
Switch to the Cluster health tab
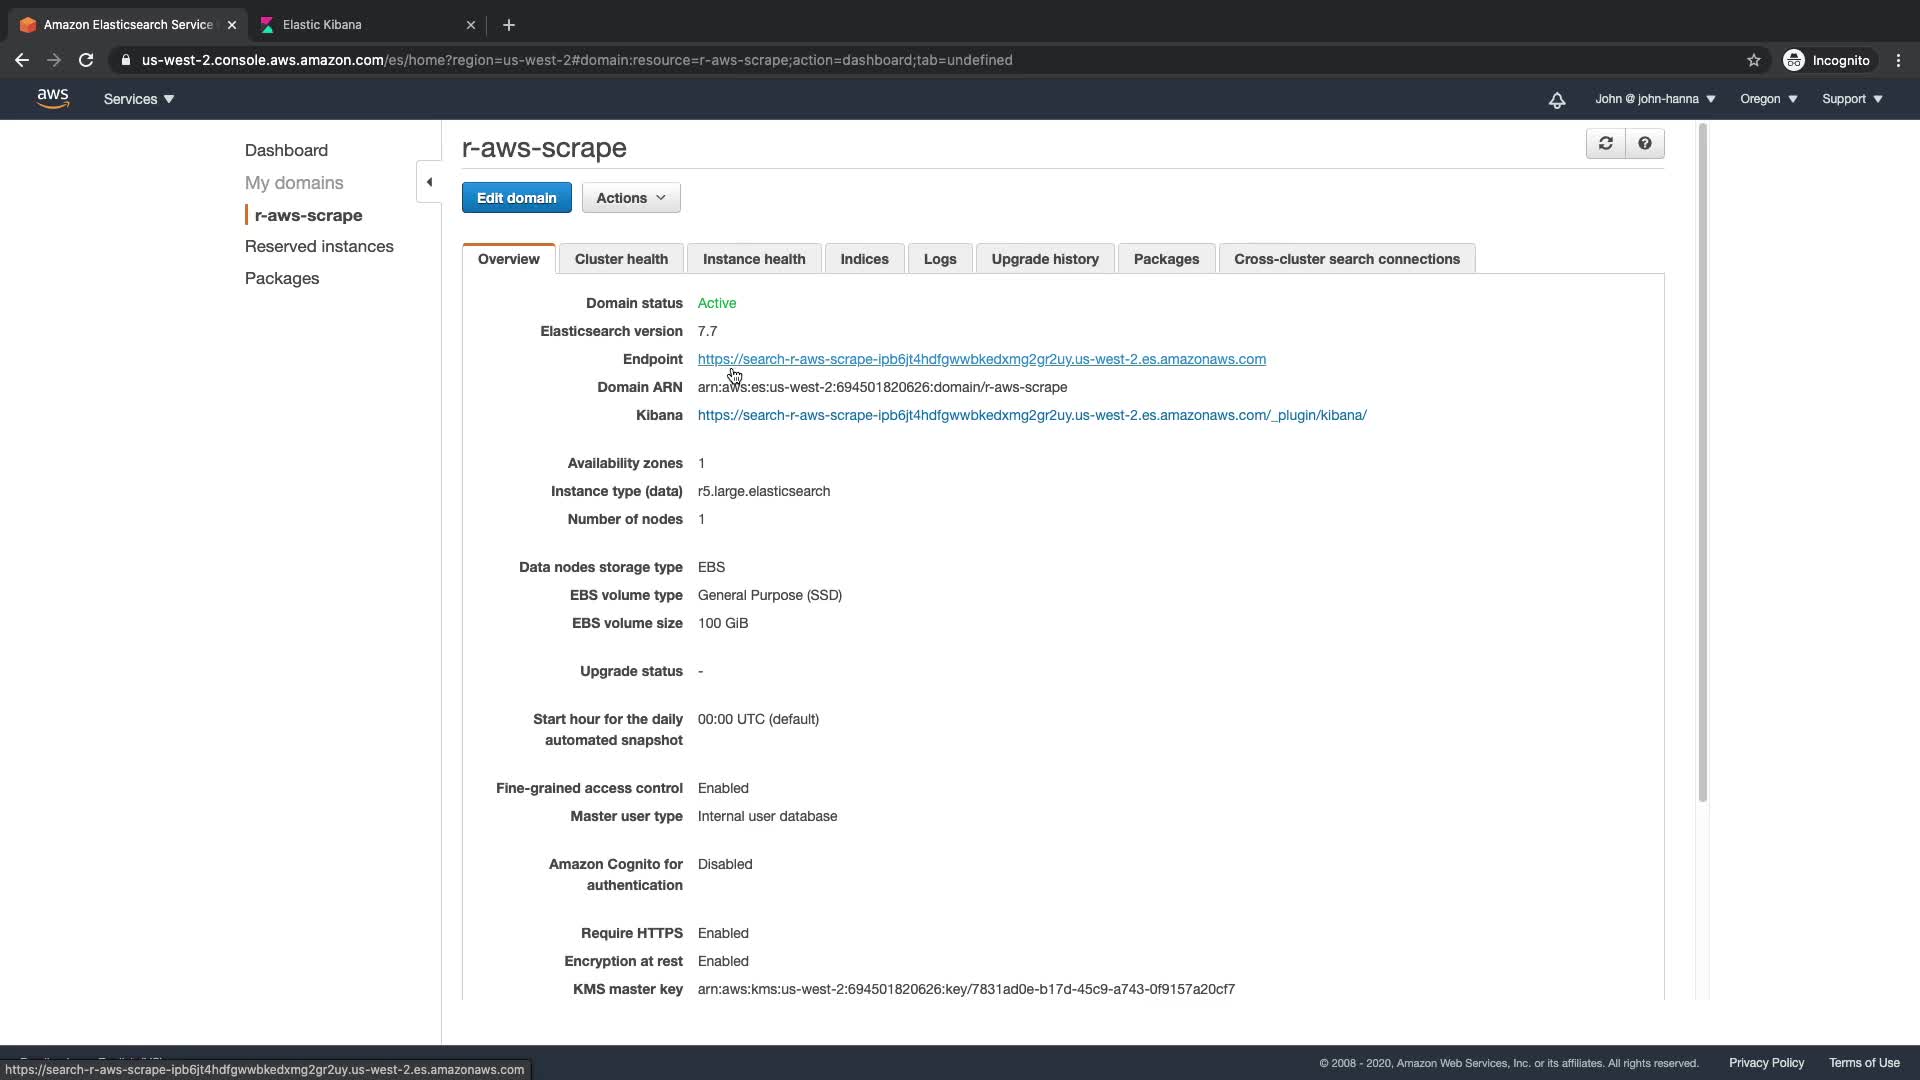point(621,259)
